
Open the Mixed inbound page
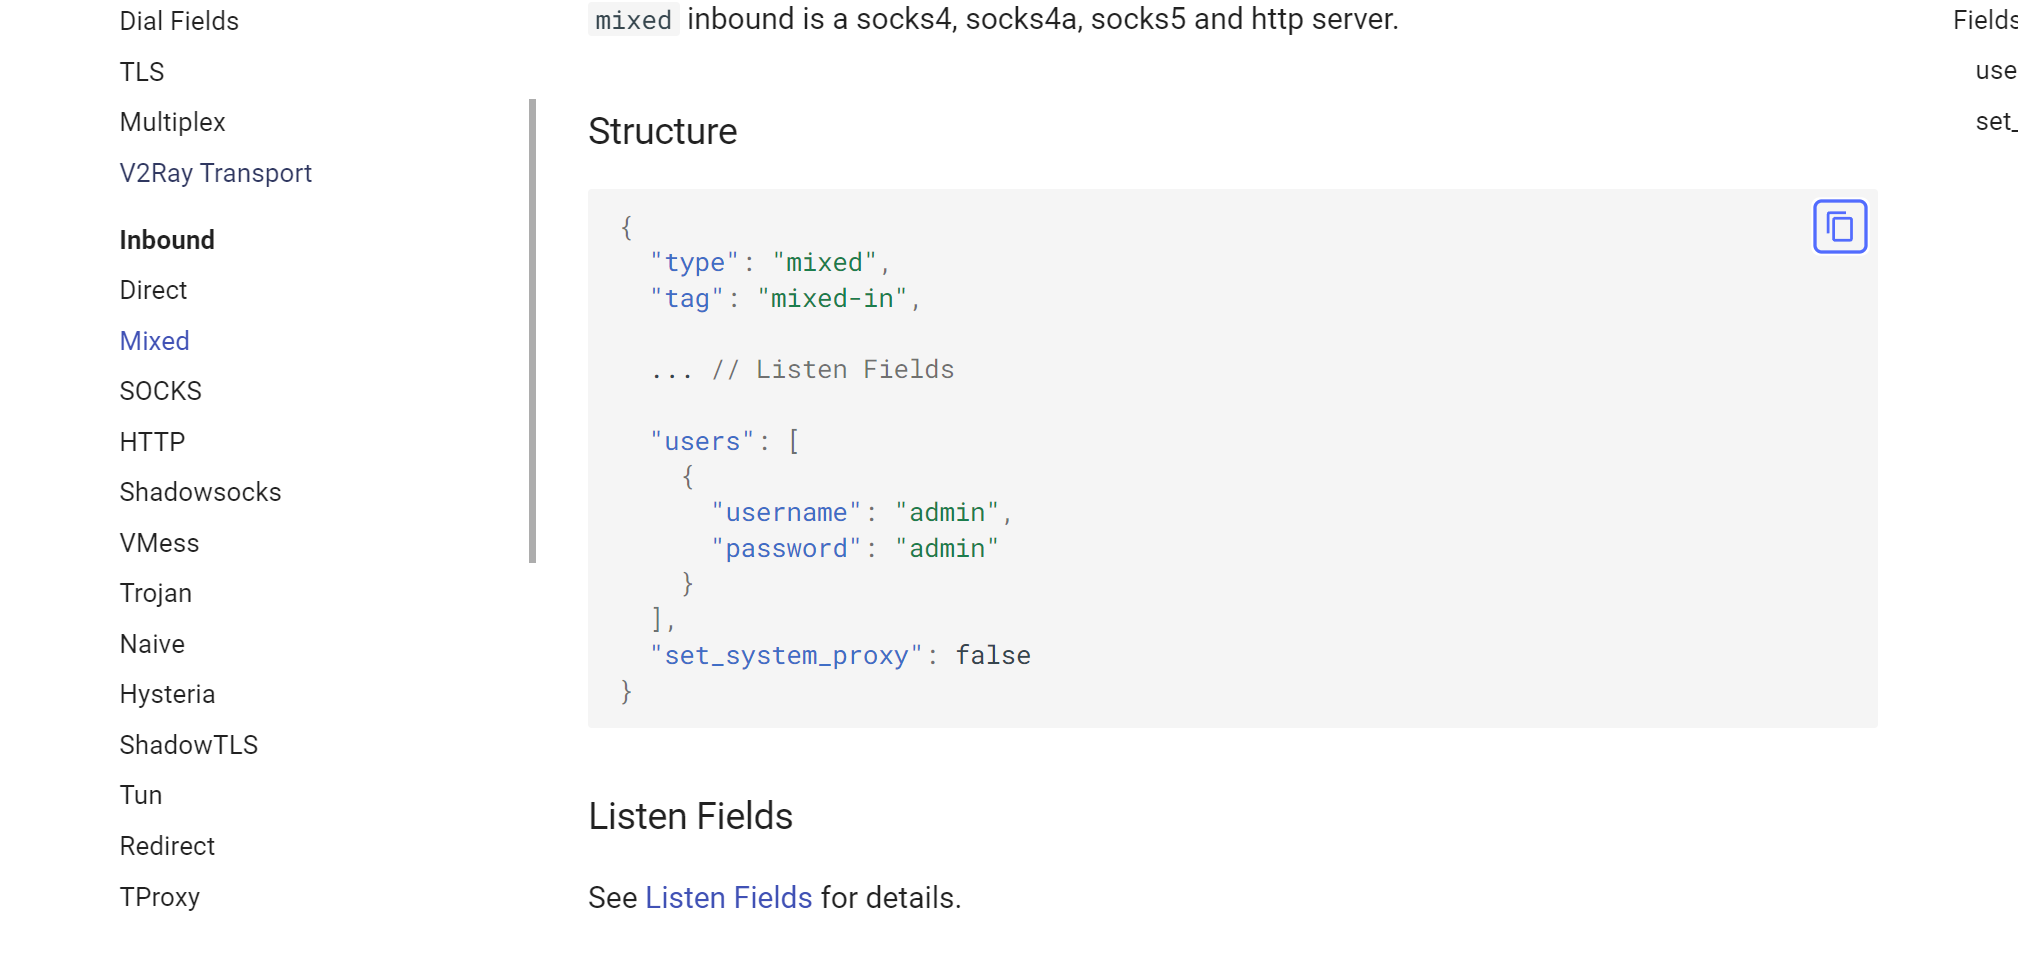pyautogui.click(x=154, y=340)
